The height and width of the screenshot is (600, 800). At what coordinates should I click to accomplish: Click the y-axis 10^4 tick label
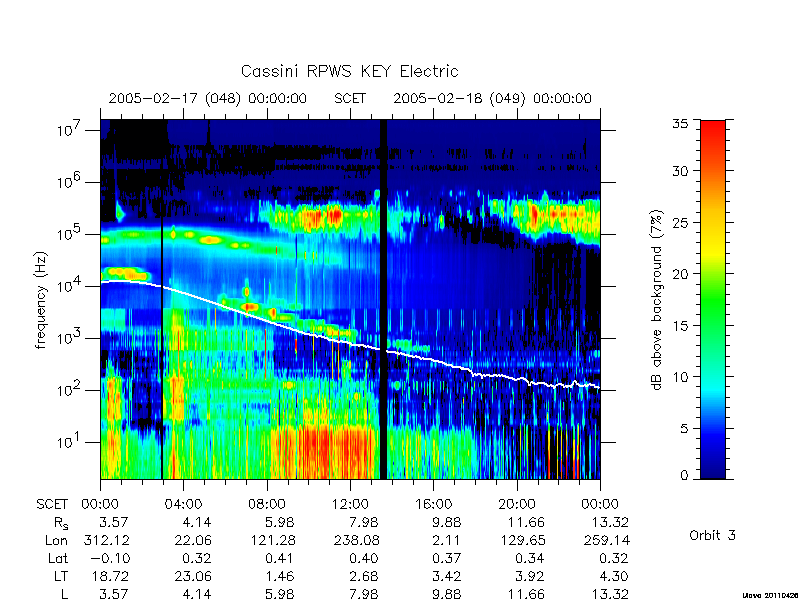click(x=70, y=285)
